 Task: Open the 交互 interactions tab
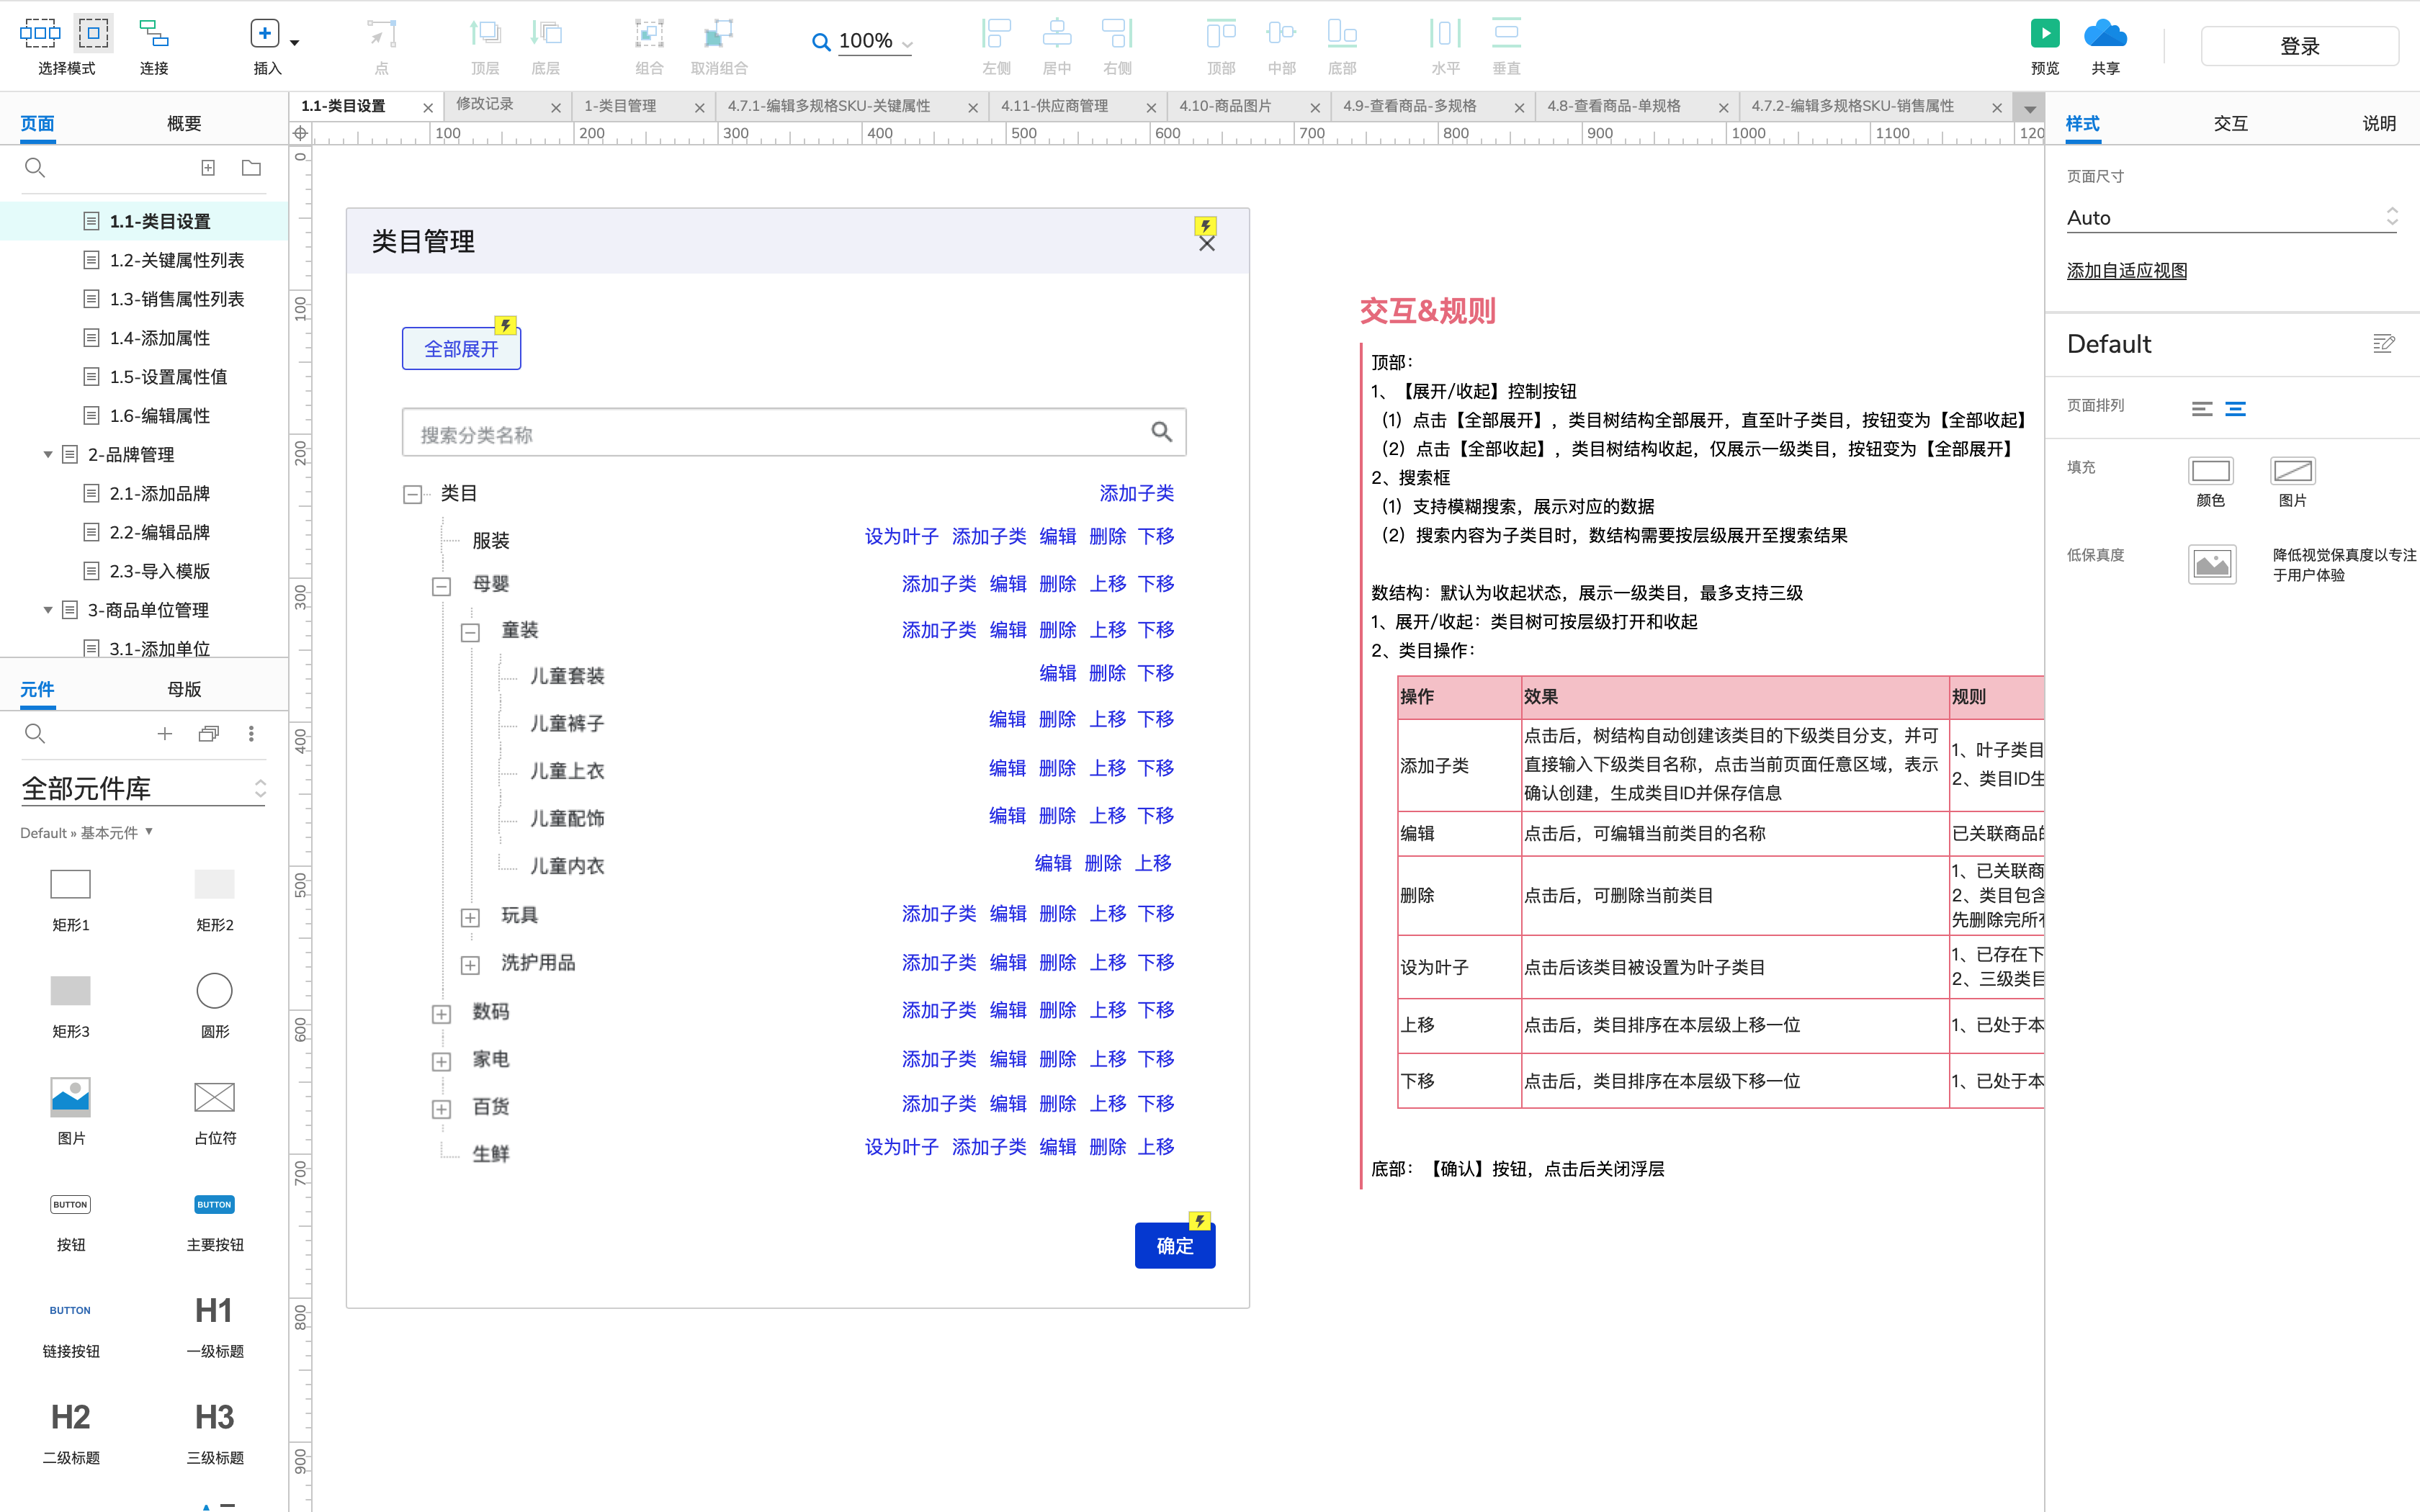coord(2230,123)
